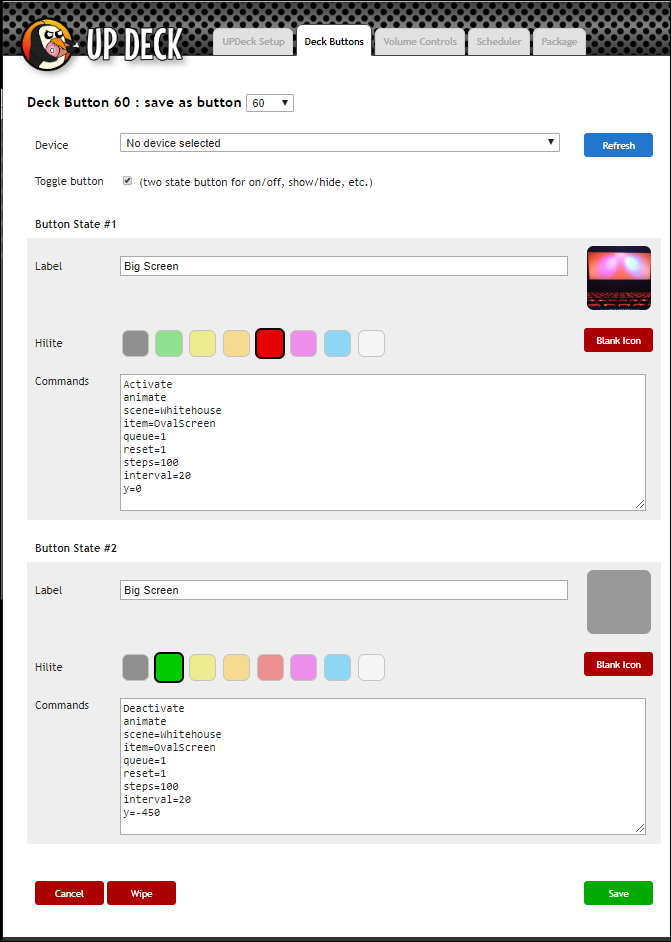
Task: Open the save as button number dropdown
Action: point(270,103)
